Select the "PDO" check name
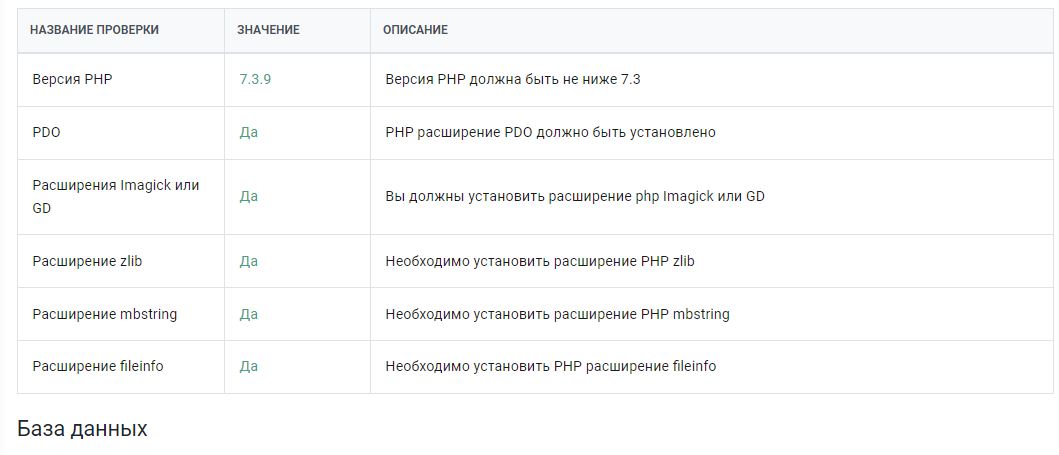 click(46, 132)
